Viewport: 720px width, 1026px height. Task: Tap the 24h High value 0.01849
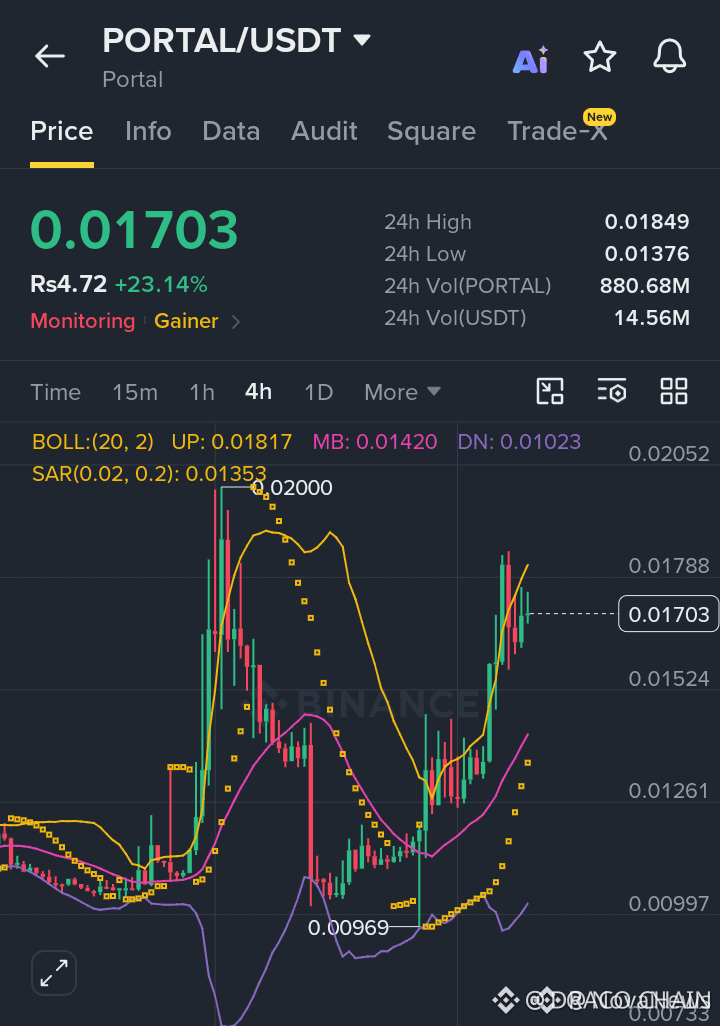pyautogui.click(x=647, y=222)
